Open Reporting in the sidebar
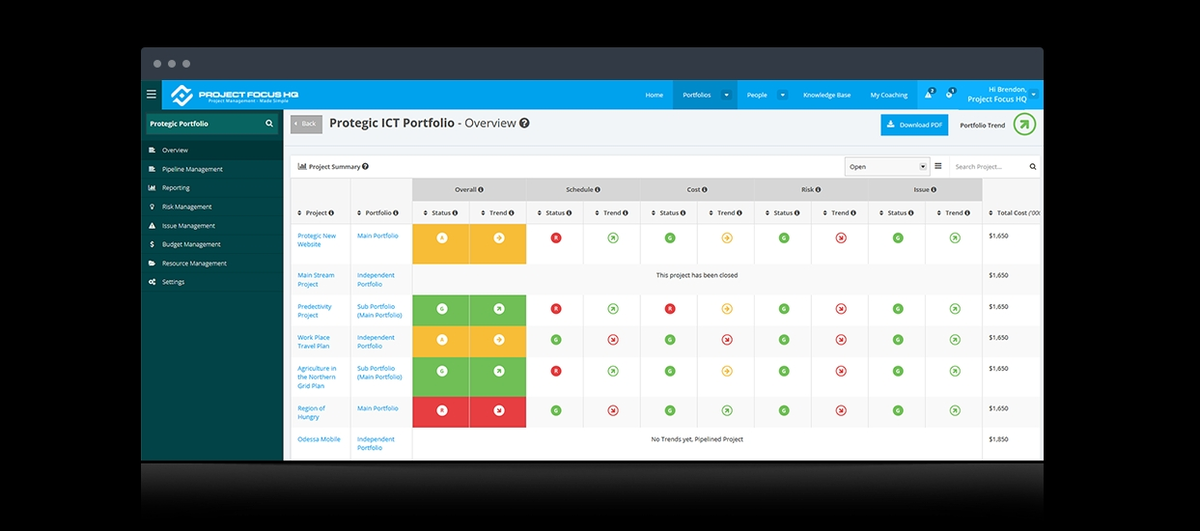This screenshot has height=531, width=1200. (x=212, y=188)
